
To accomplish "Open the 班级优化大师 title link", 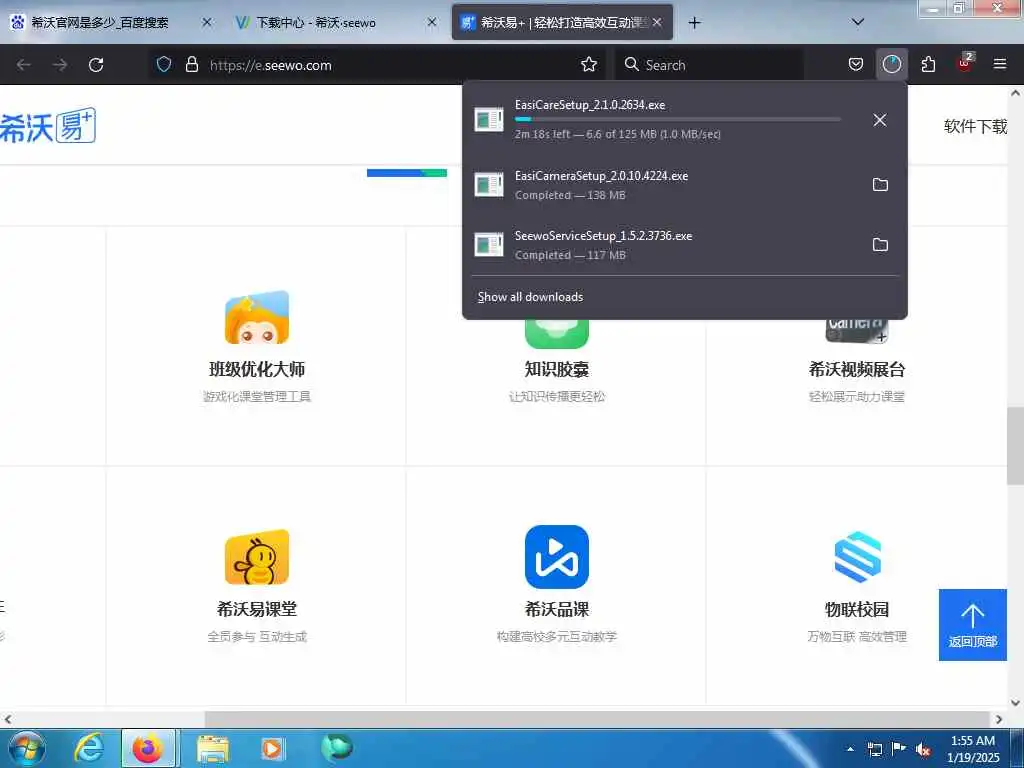I will (257, 369).
